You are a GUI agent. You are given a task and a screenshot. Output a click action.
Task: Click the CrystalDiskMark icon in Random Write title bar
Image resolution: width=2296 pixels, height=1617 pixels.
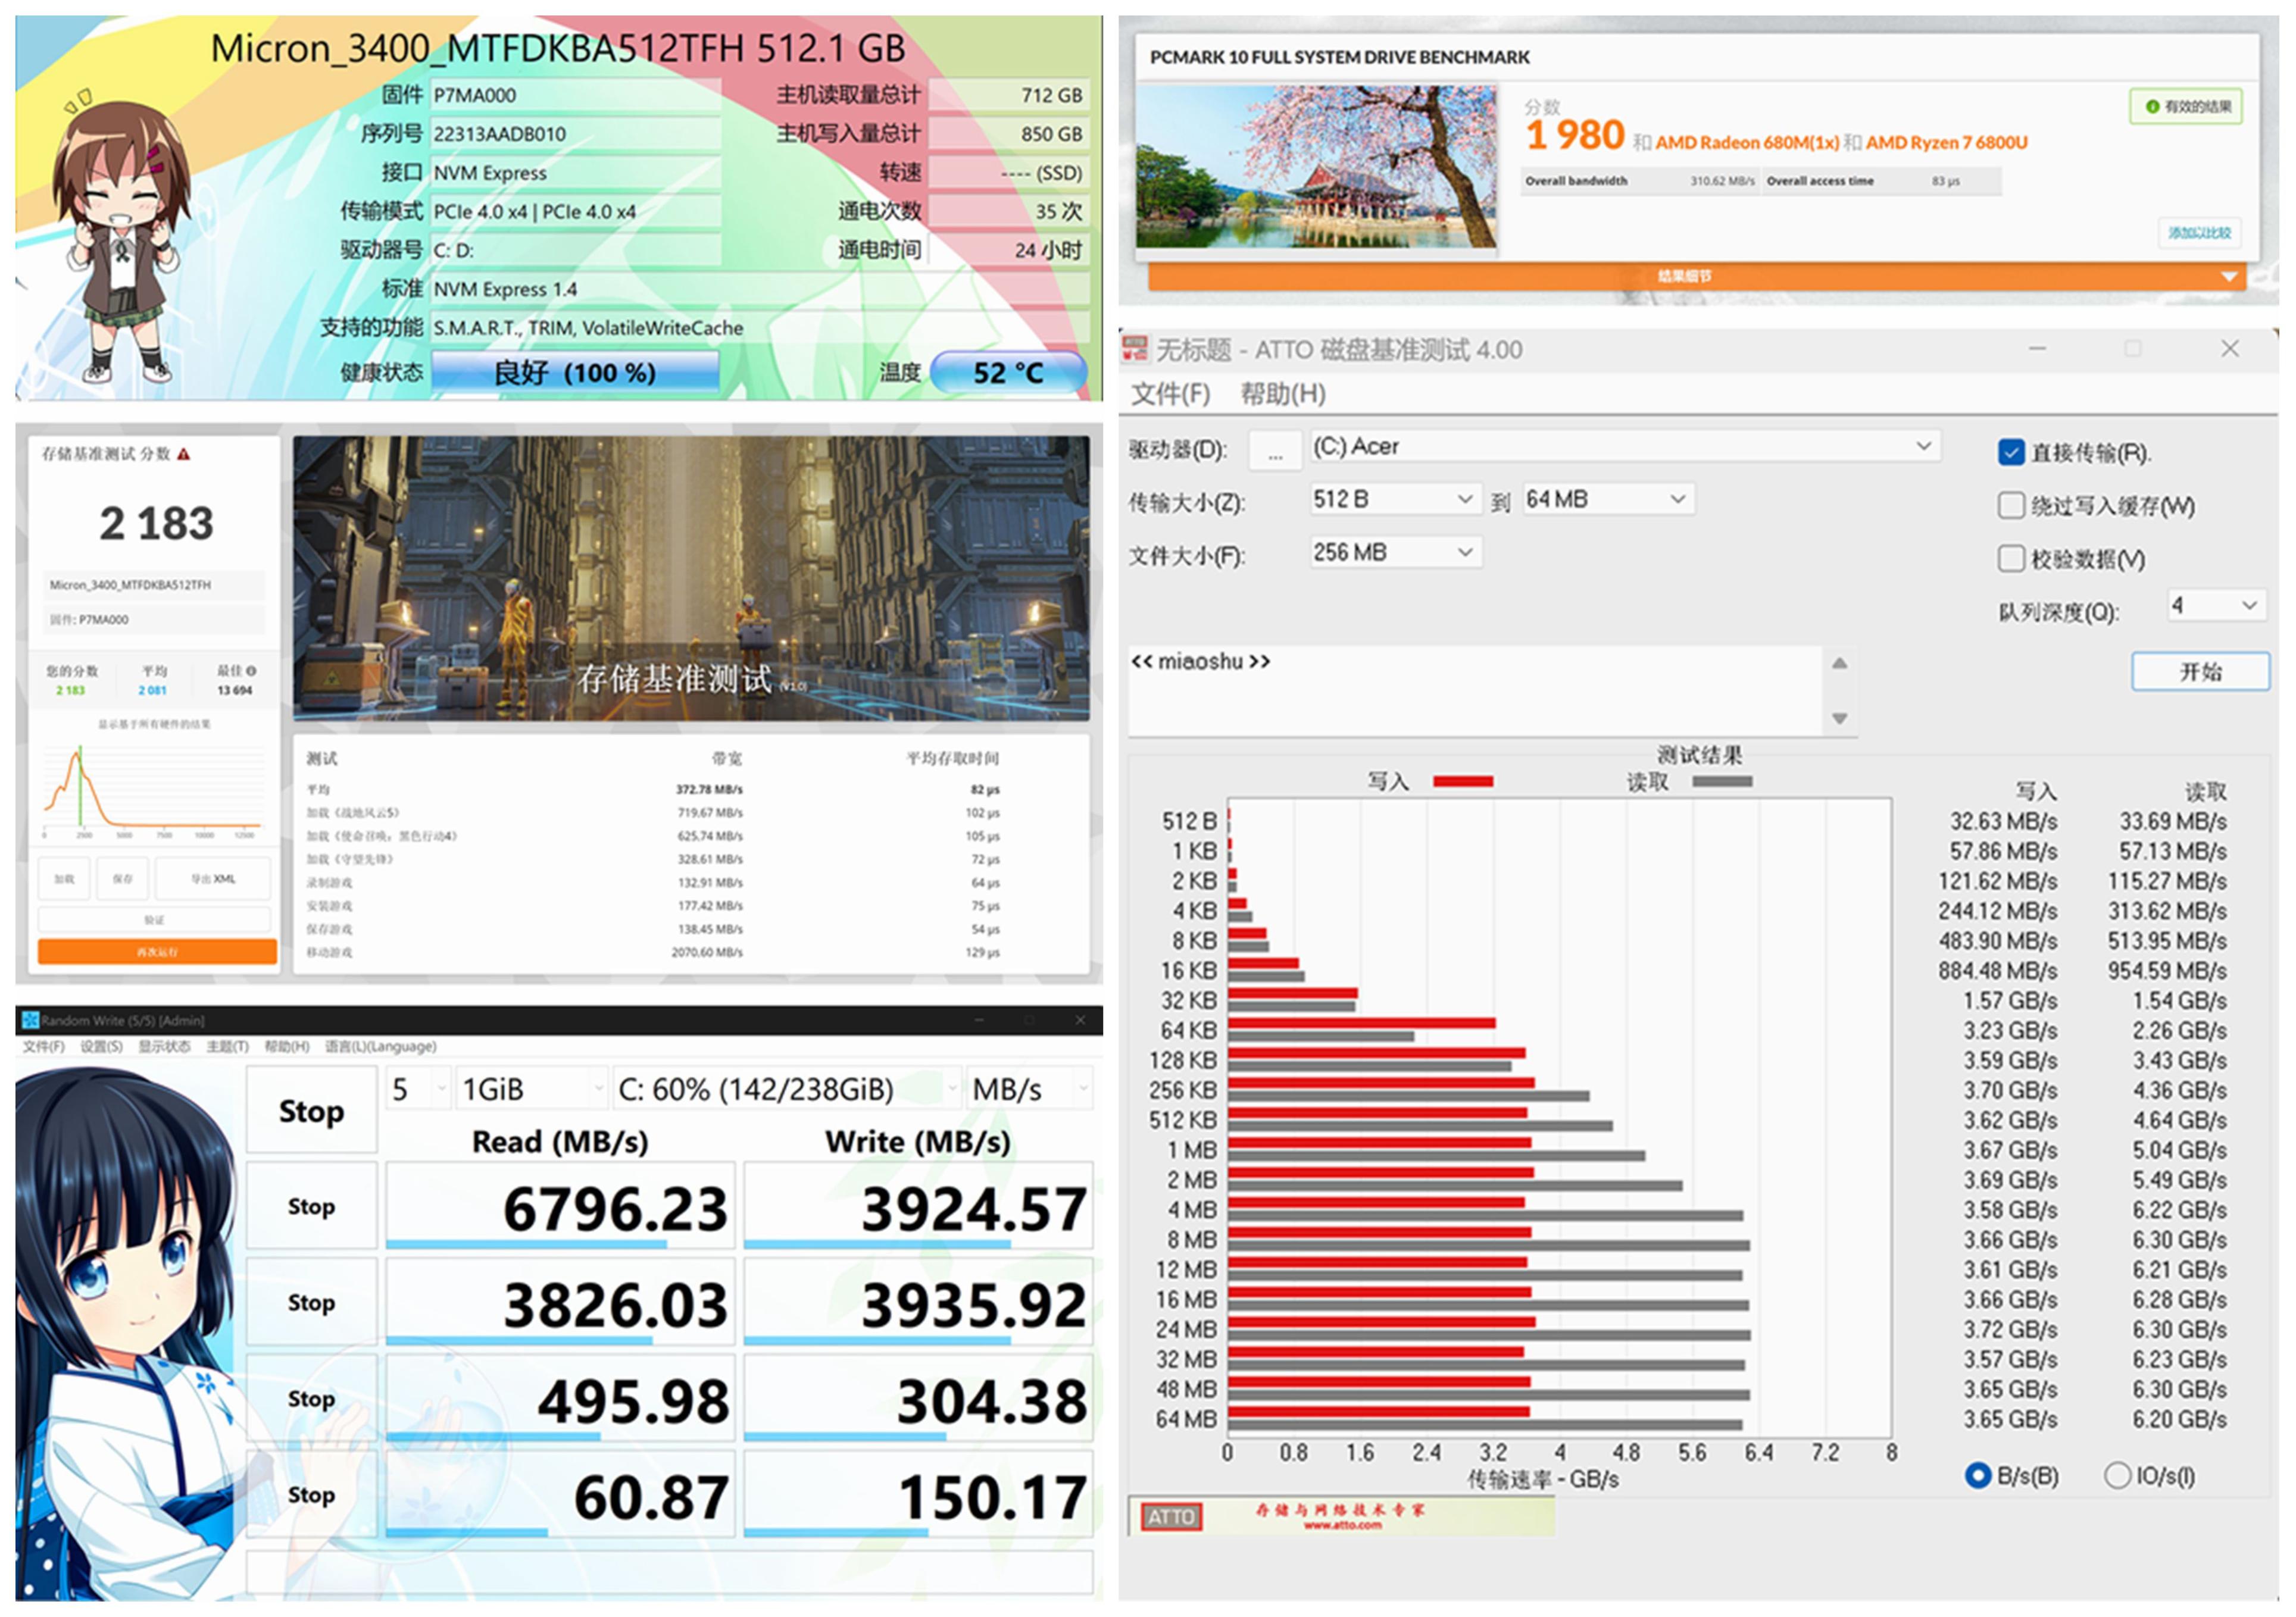[30, 1020]
